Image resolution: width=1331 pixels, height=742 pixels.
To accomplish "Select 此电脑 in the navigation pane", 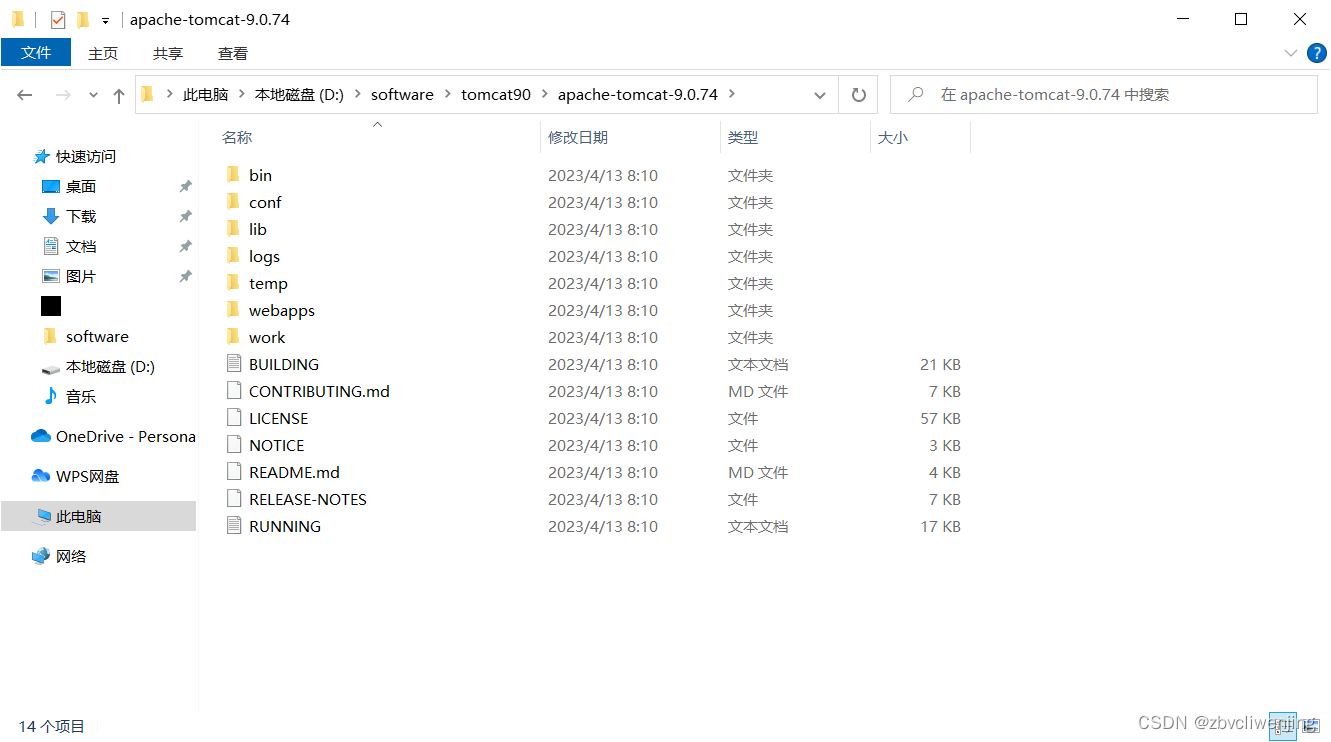I will tap(98, 516).
